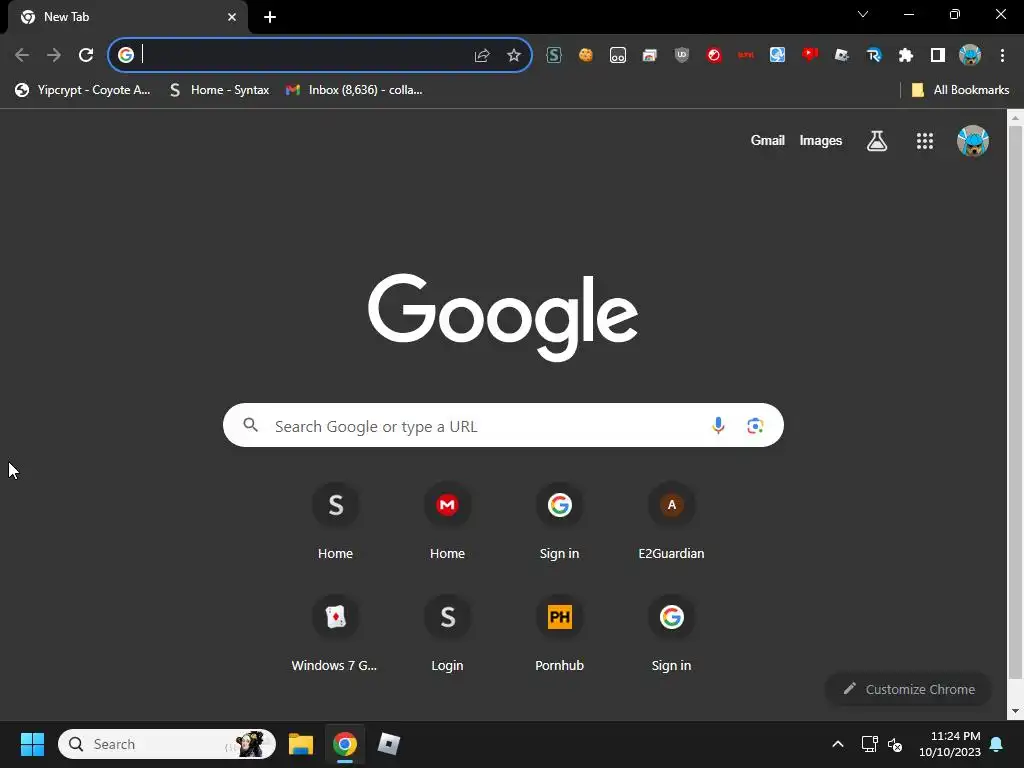Open the Stylus S extension icon
This screenshot has width=1024, height=768.
click(x=554, y=55)
